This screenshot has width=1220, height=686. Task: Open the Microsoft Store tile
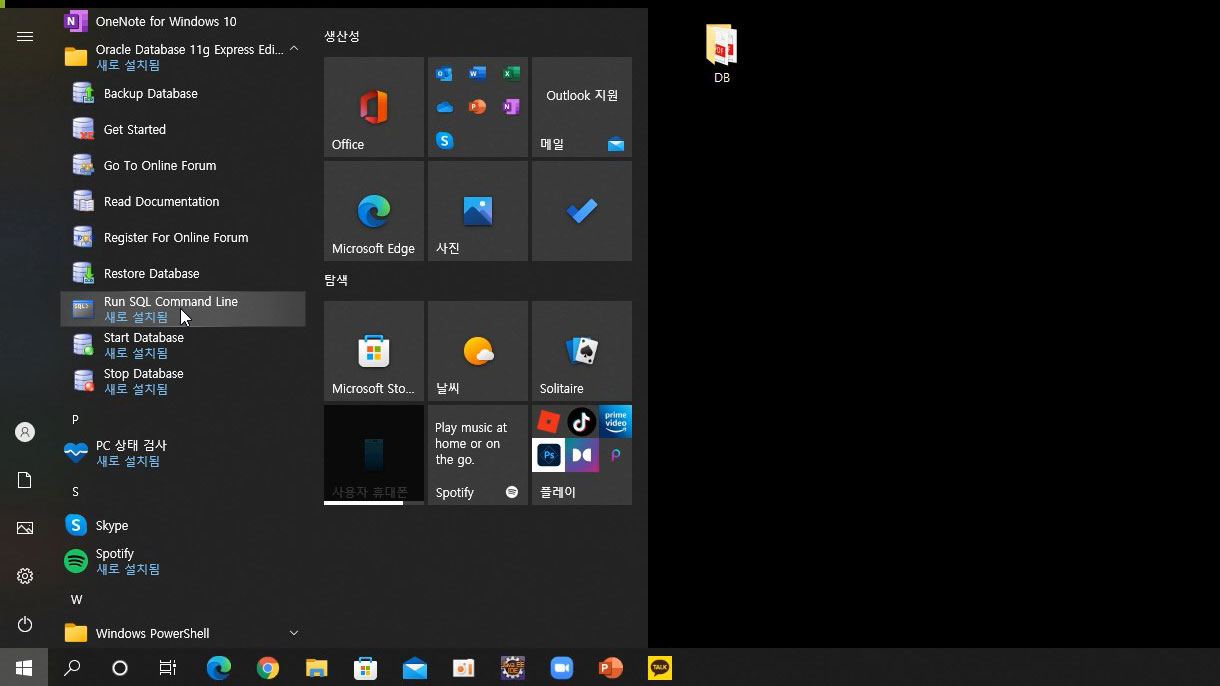(374, 351)
